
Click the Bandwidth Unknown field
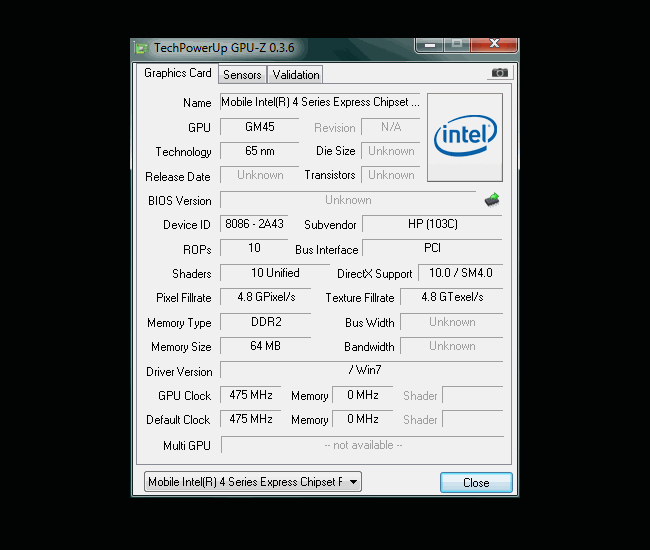(452, 346)
